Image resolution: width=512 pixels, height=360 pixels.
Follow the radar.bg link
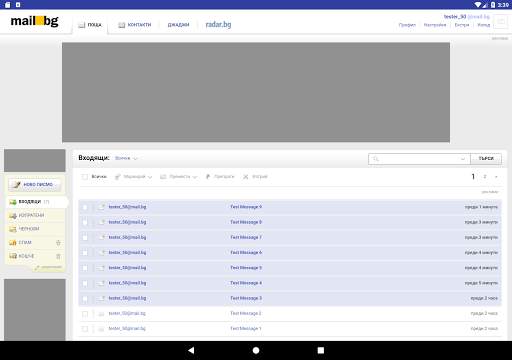pyautogui.click(x=218, y=24)
